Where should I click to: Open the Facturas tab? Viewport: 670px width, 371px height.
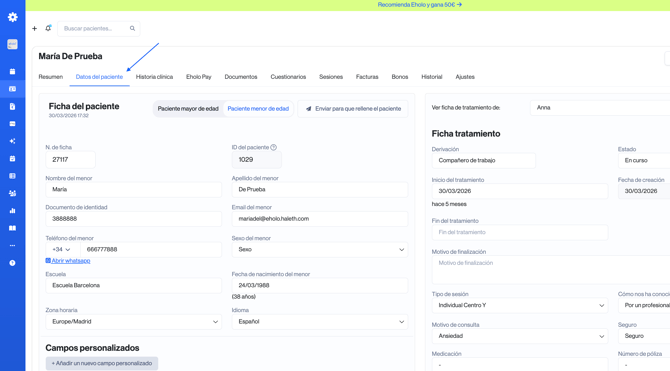367,77
